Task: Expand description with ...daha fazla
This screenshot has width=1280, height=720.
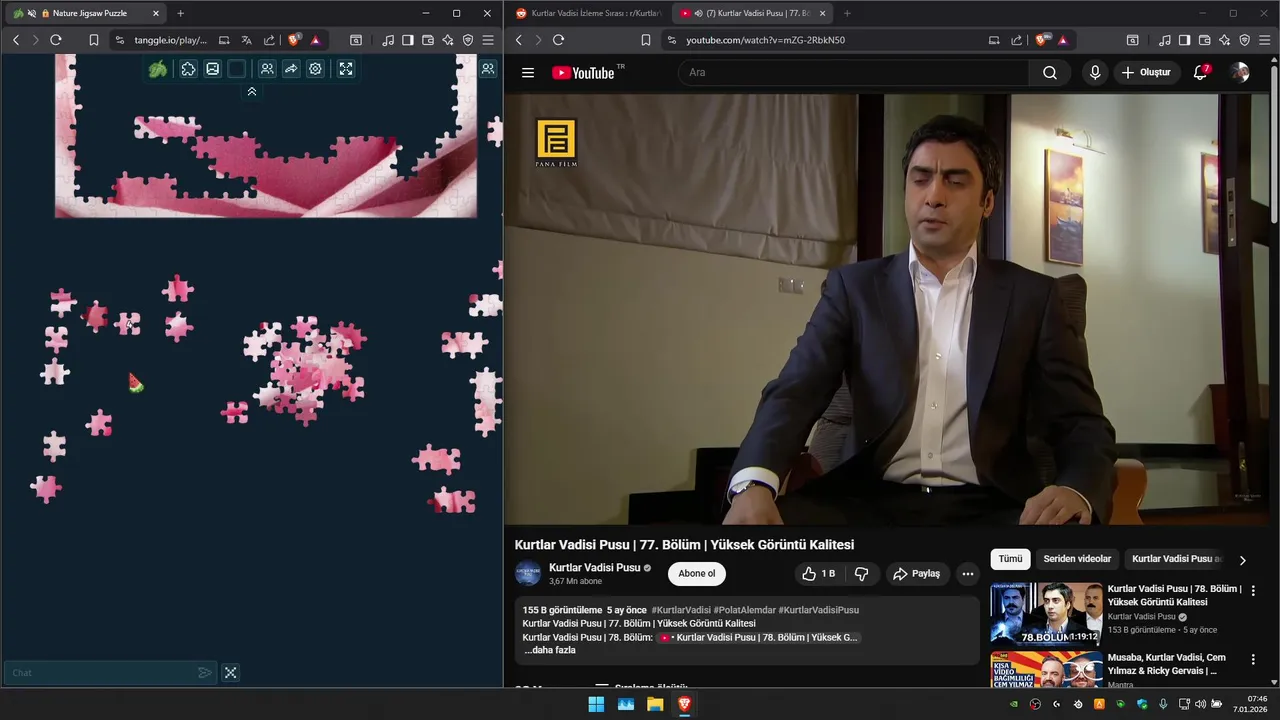Action: pyautogui.click(x=550, y=650)
